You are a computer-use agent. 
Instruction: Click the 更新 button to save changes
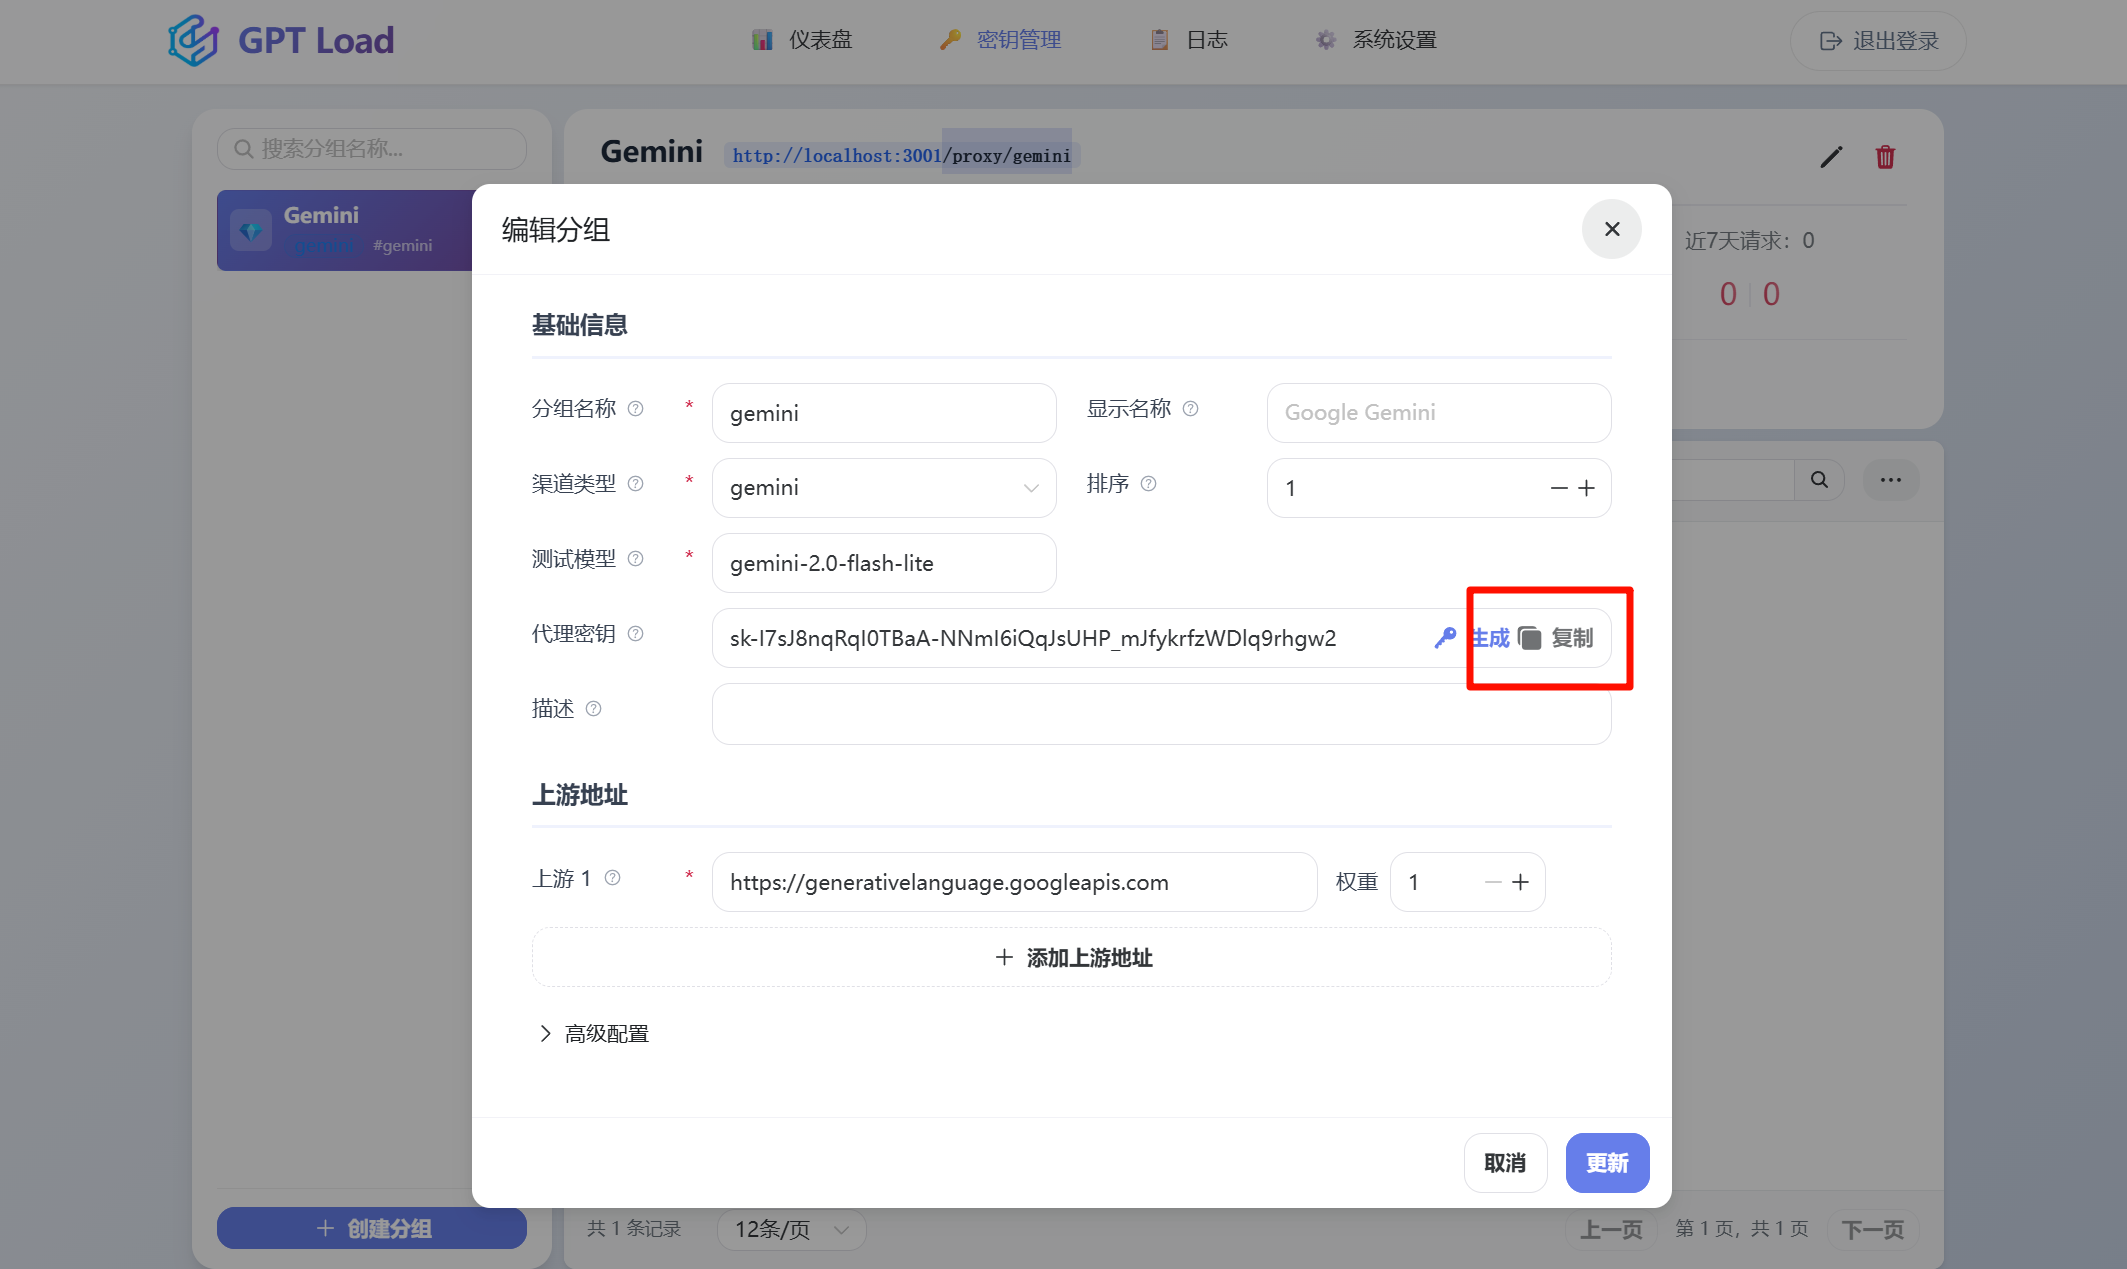coord(1607,1162)
